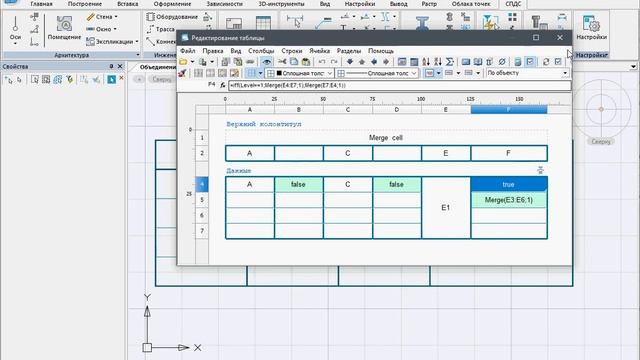Click the refresh arrows icon
This screenshot has height=360, width=640.
point(546,62)
